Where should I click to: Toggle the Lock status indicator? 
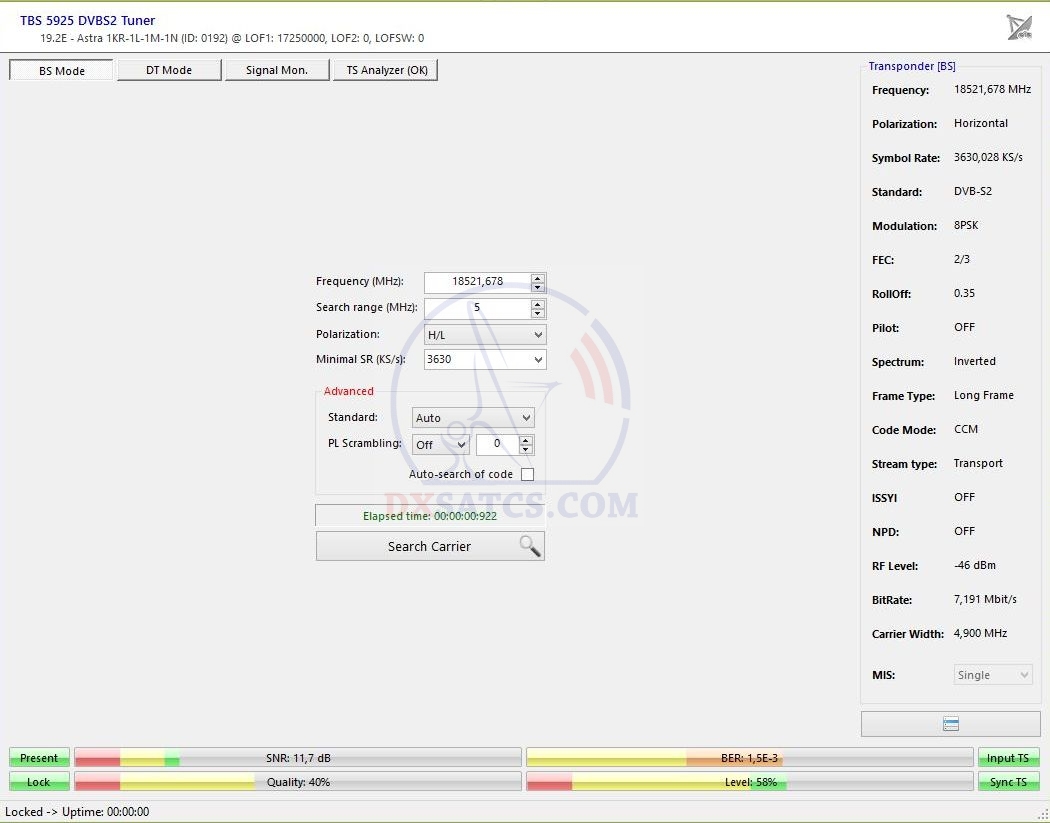[x=39, y=782]
